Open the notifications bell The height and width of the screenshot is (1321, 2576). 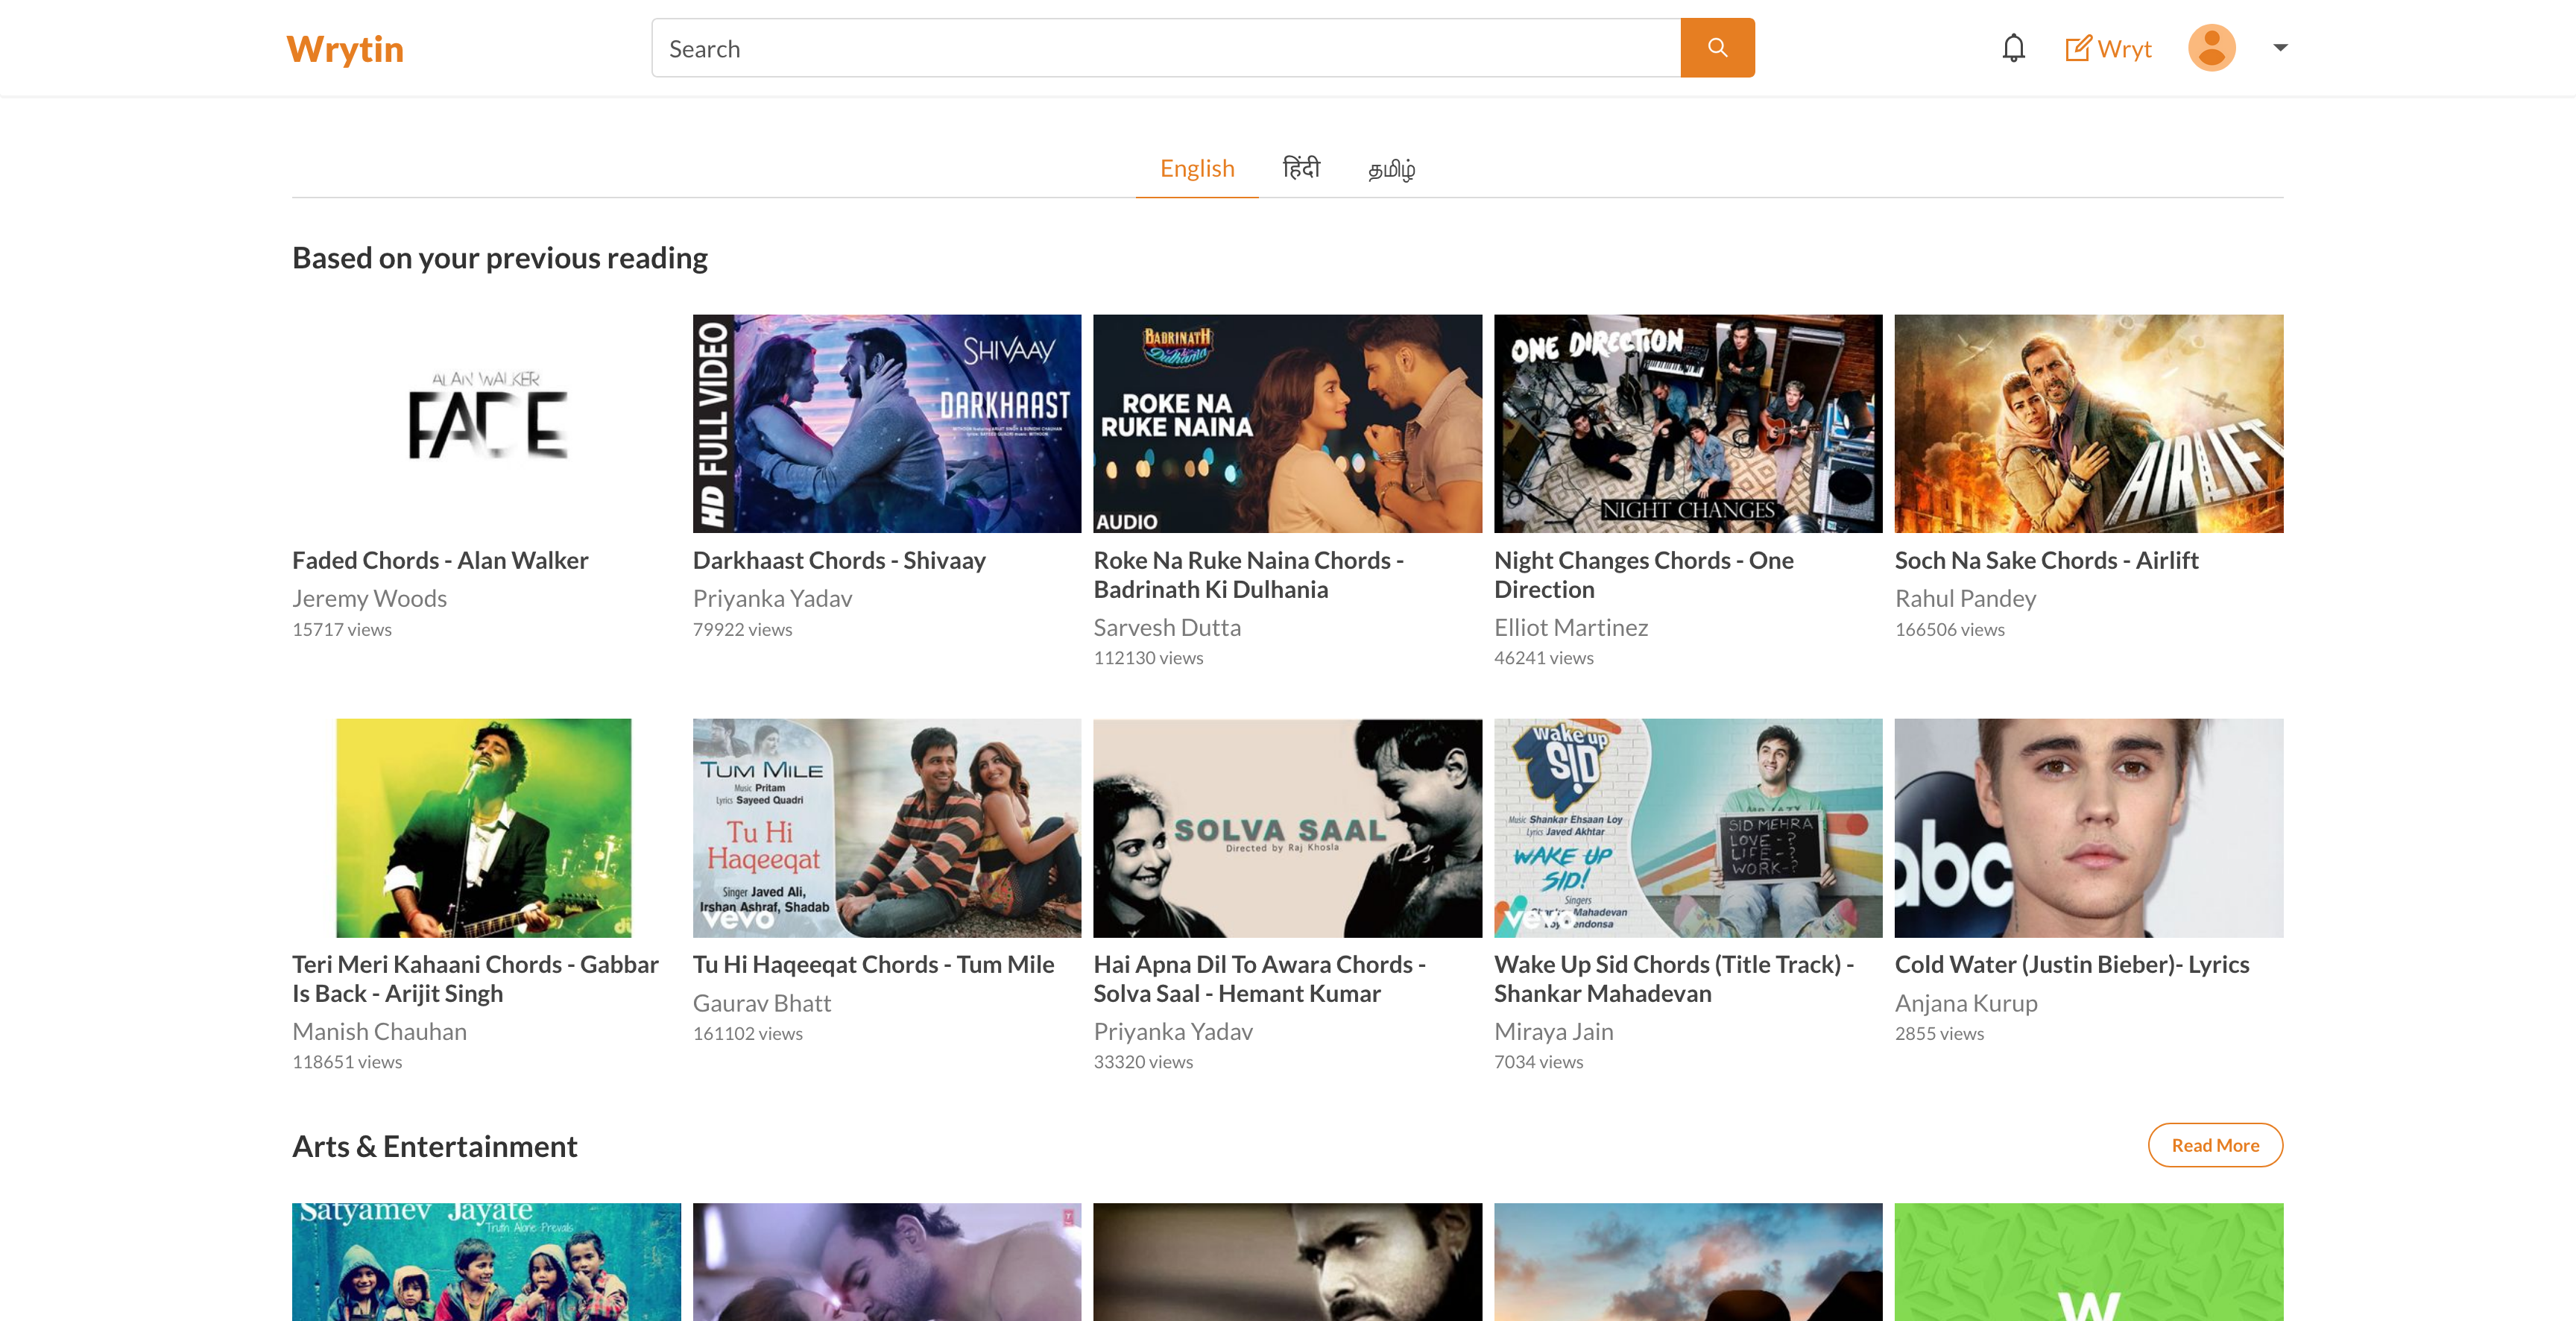pos(2013,48)
